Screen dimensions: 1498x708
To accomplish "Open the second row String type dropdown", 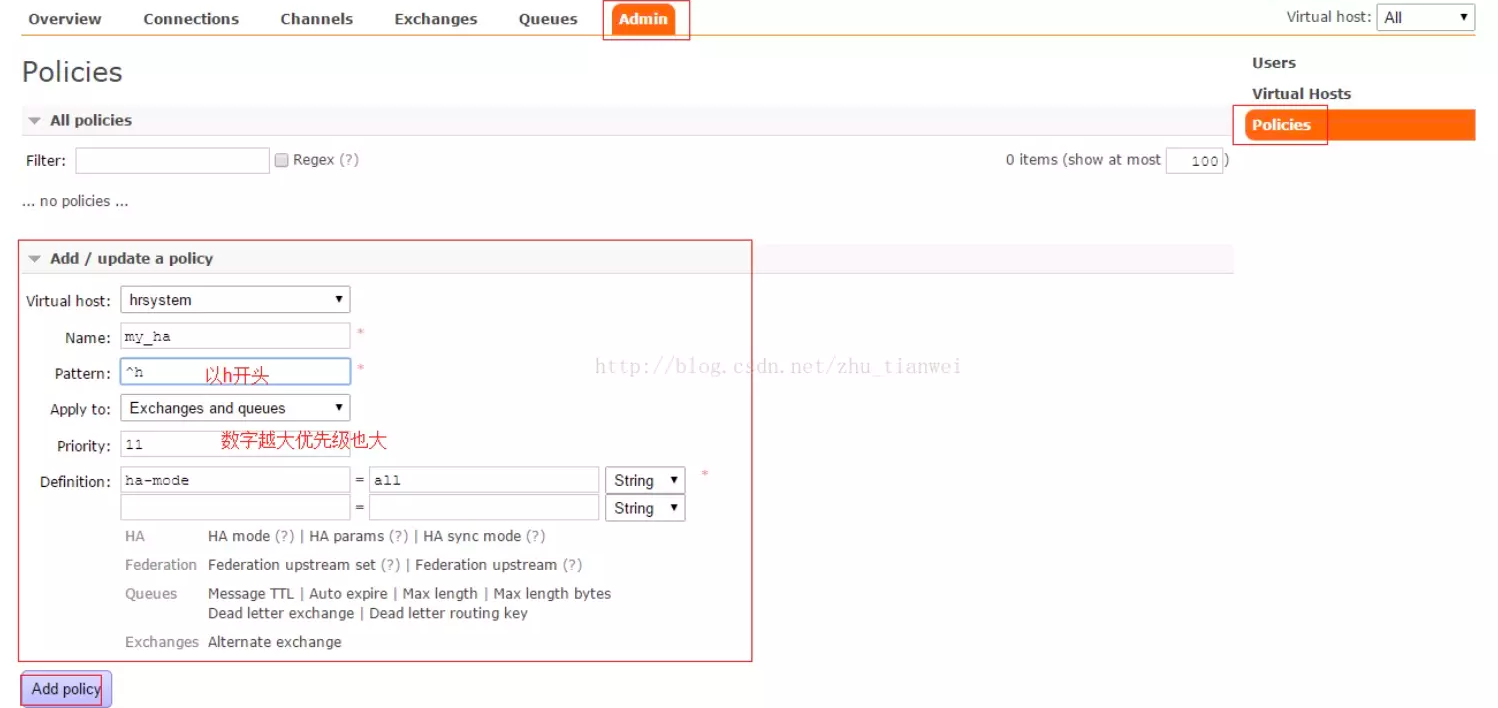I will click(x=645, y=508).
